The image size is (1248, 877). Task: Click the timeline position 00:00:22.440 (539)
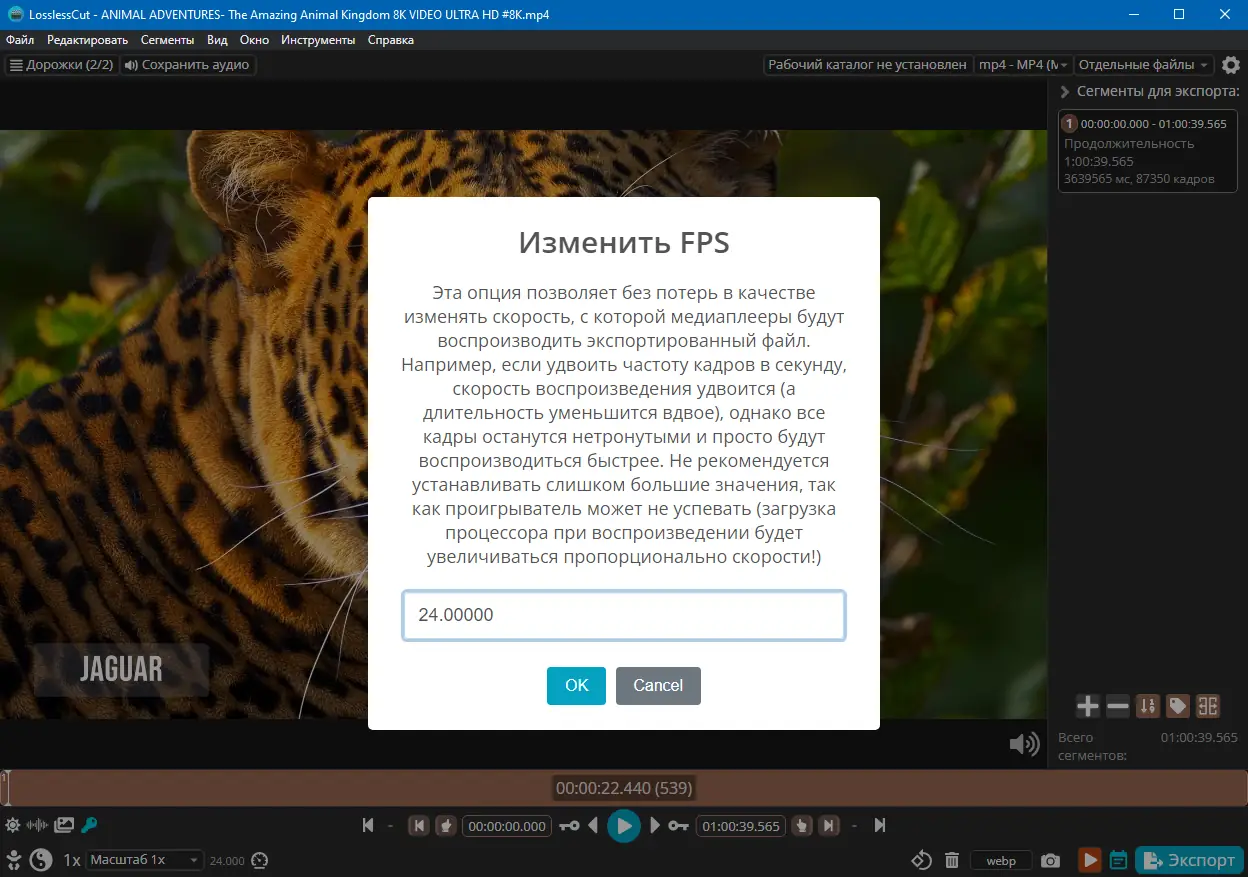(x=624, y=788)
